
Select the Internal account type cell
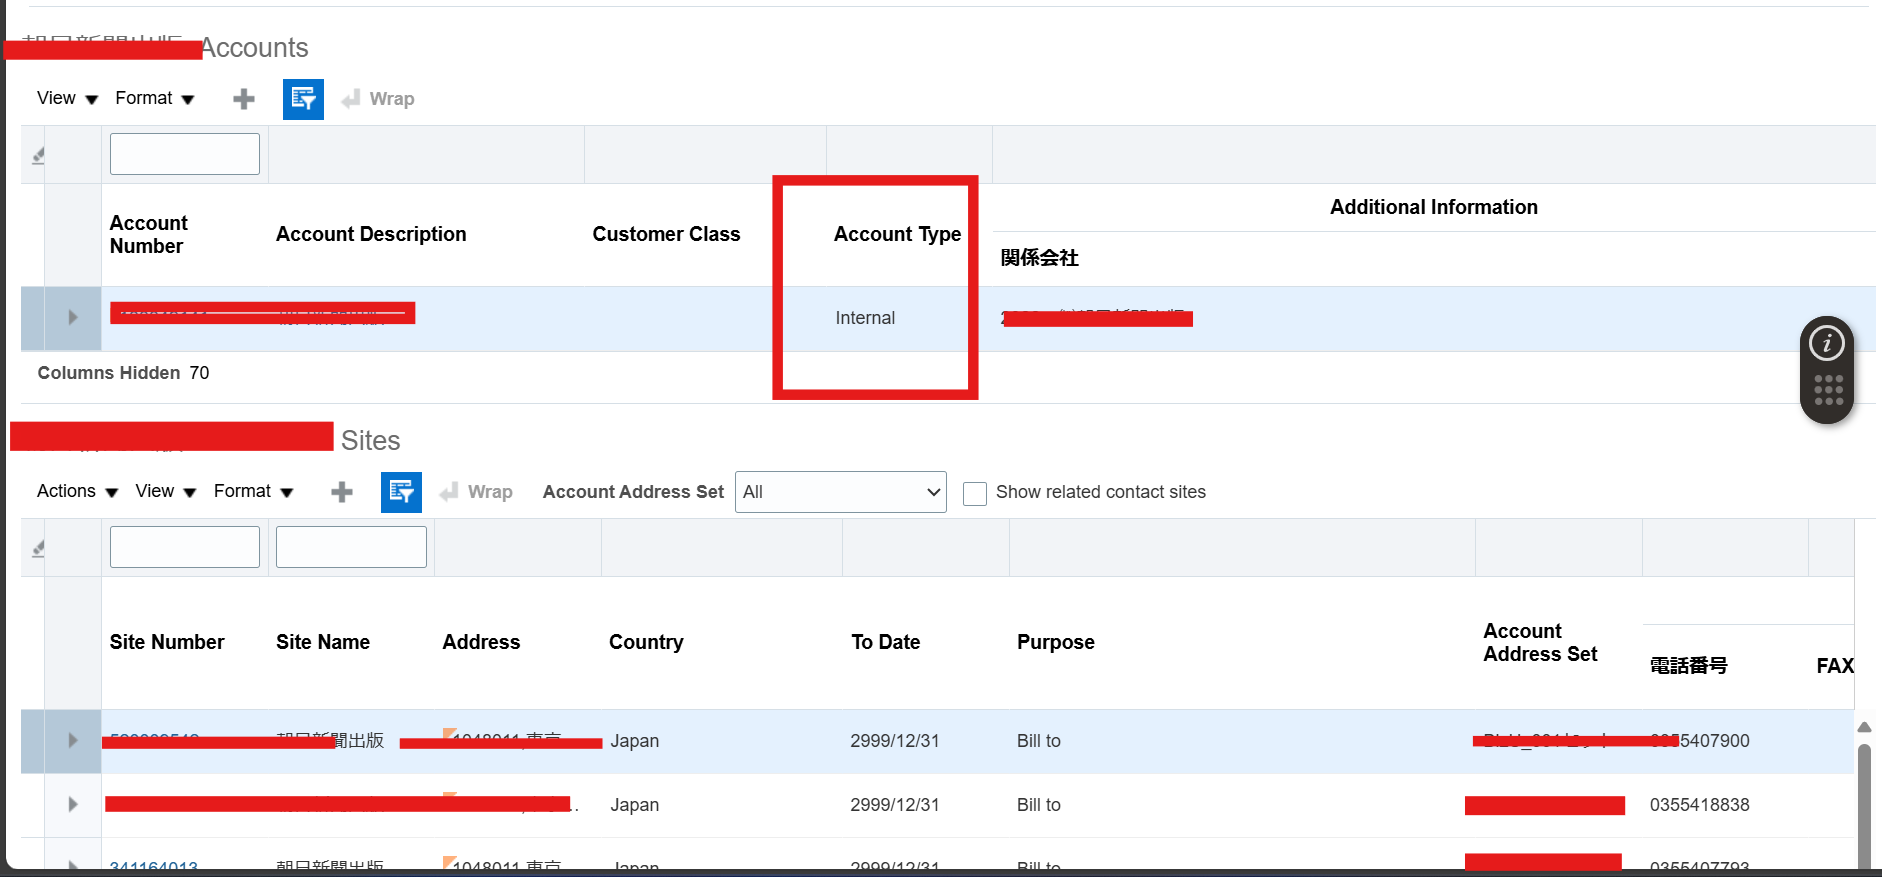pos(865,318)
